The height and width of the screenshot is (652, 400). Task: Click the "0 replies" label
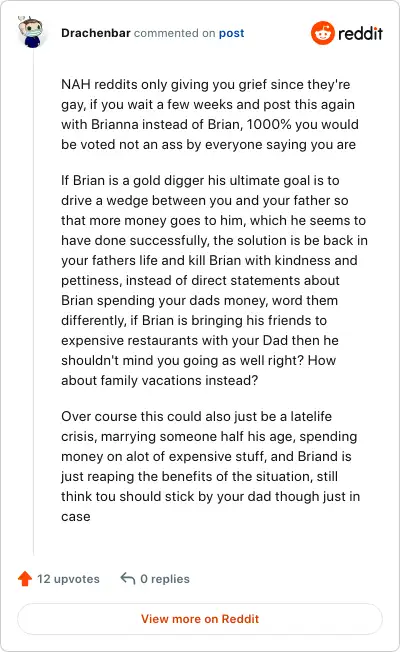165,579
